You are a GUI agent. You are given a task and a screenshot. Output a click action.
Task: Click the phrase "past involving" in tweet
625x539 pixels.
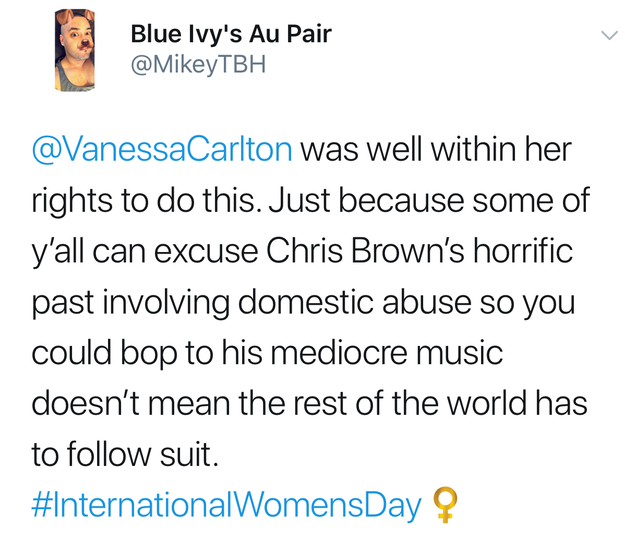pyautogui.click(x=131, y=303)
